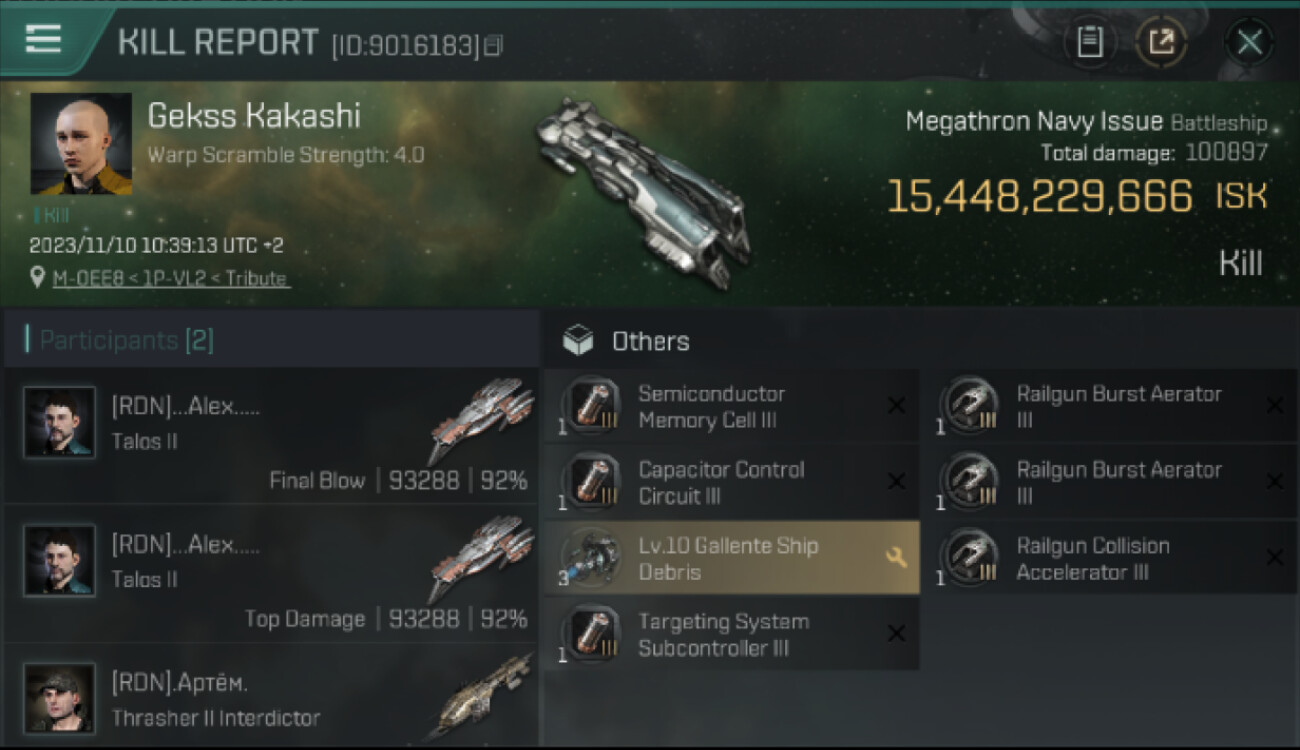Open Final Blow Talos II participant entry
This screenshot has width=1300, height=750.
point(272,436)
